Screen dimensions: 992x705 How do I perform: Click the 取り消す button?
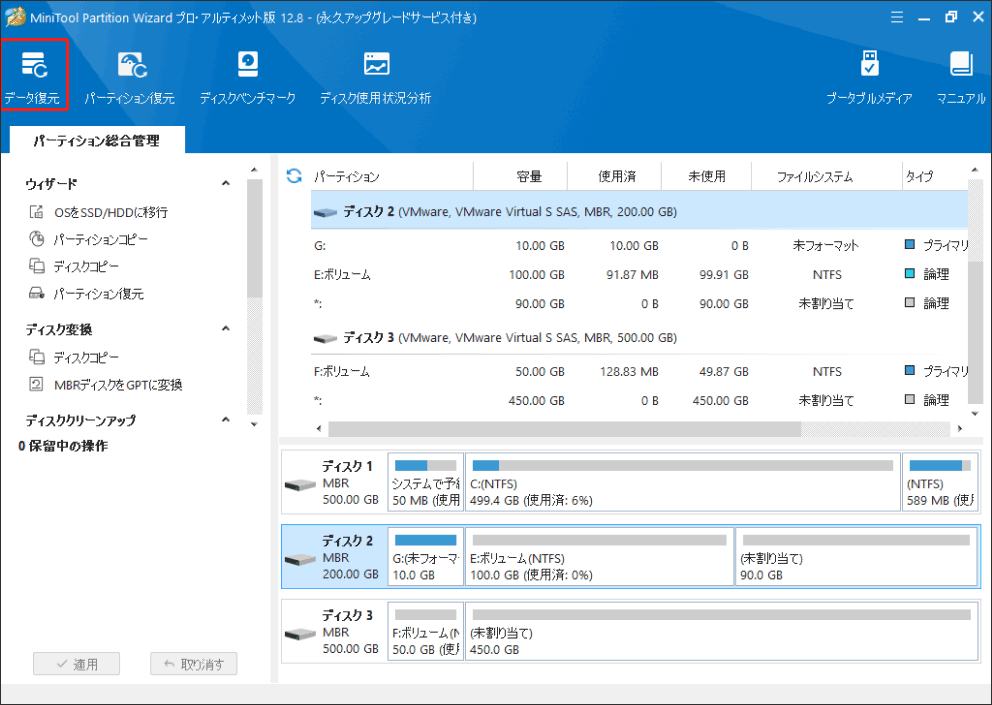click(x=194, y=664)
